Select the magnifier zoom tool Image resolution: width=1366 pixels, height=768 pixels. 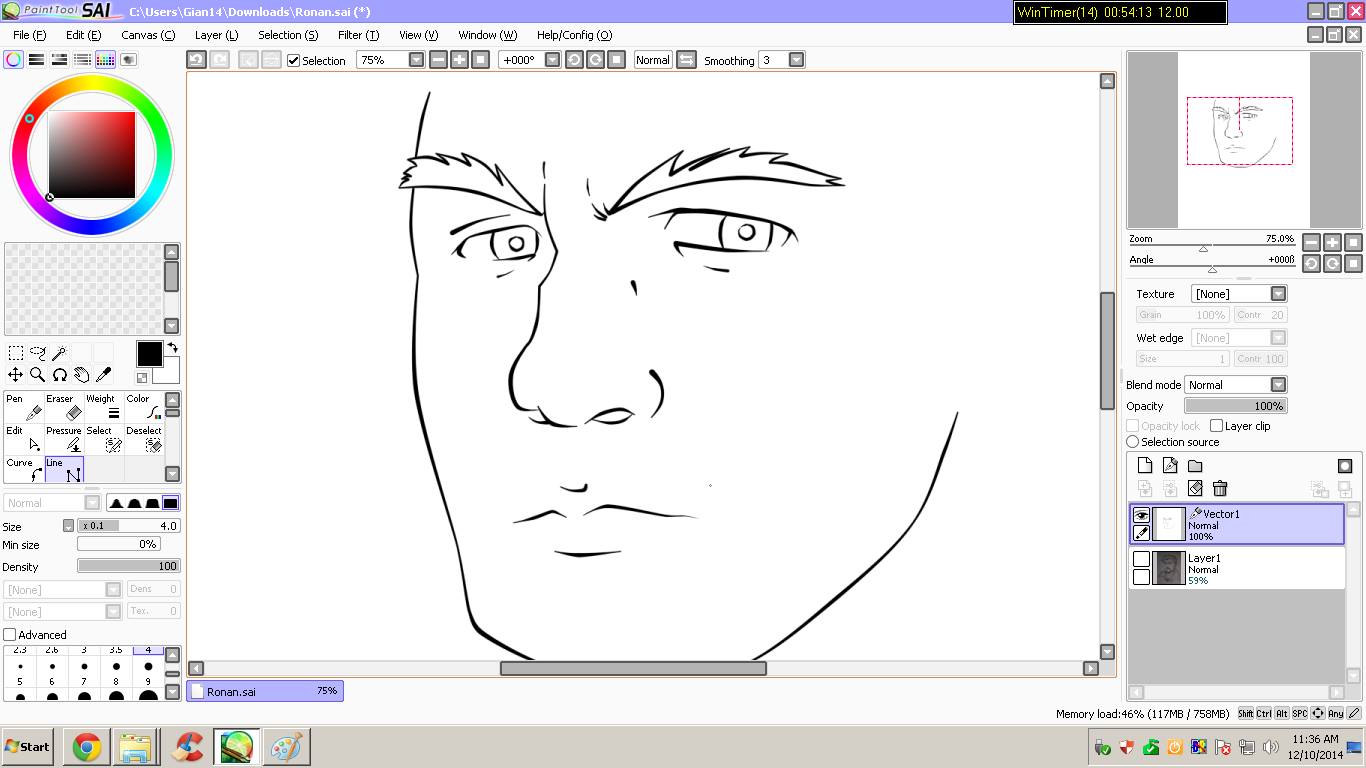(38, 375)
